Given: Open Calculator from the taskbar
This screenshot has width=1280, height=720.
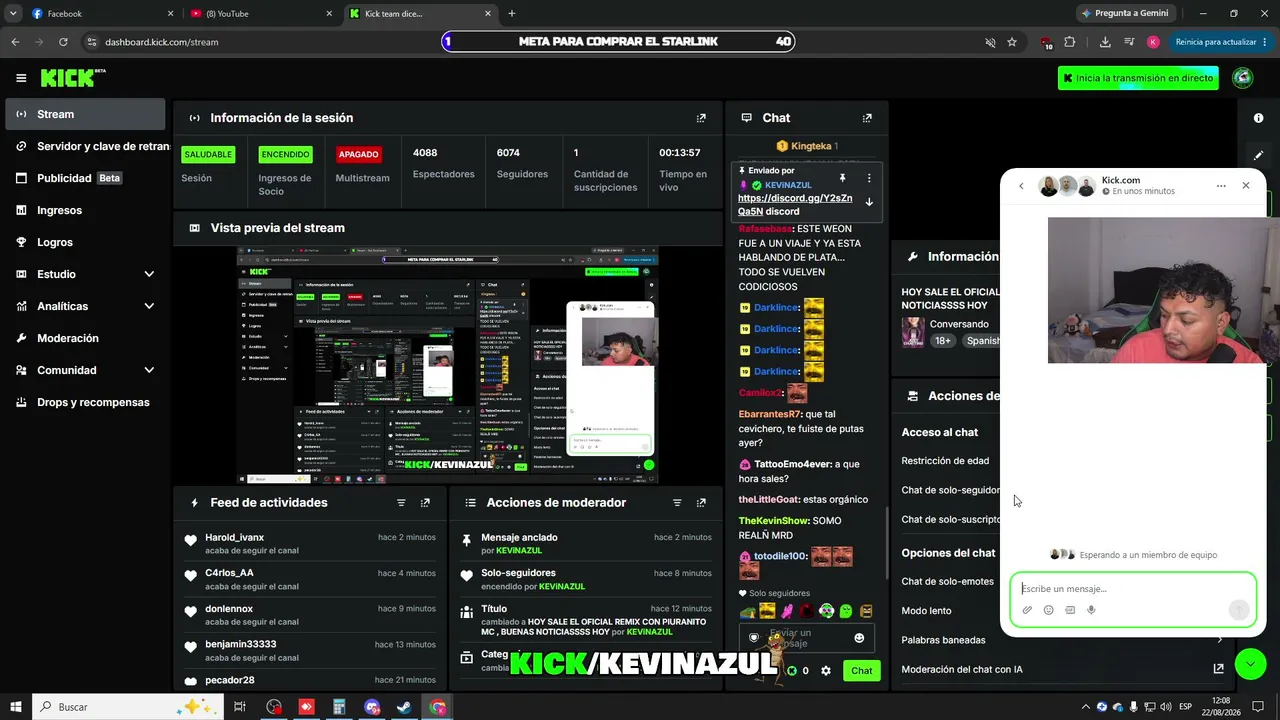Looking at the screenshot, I should click(x=339, y=707).
